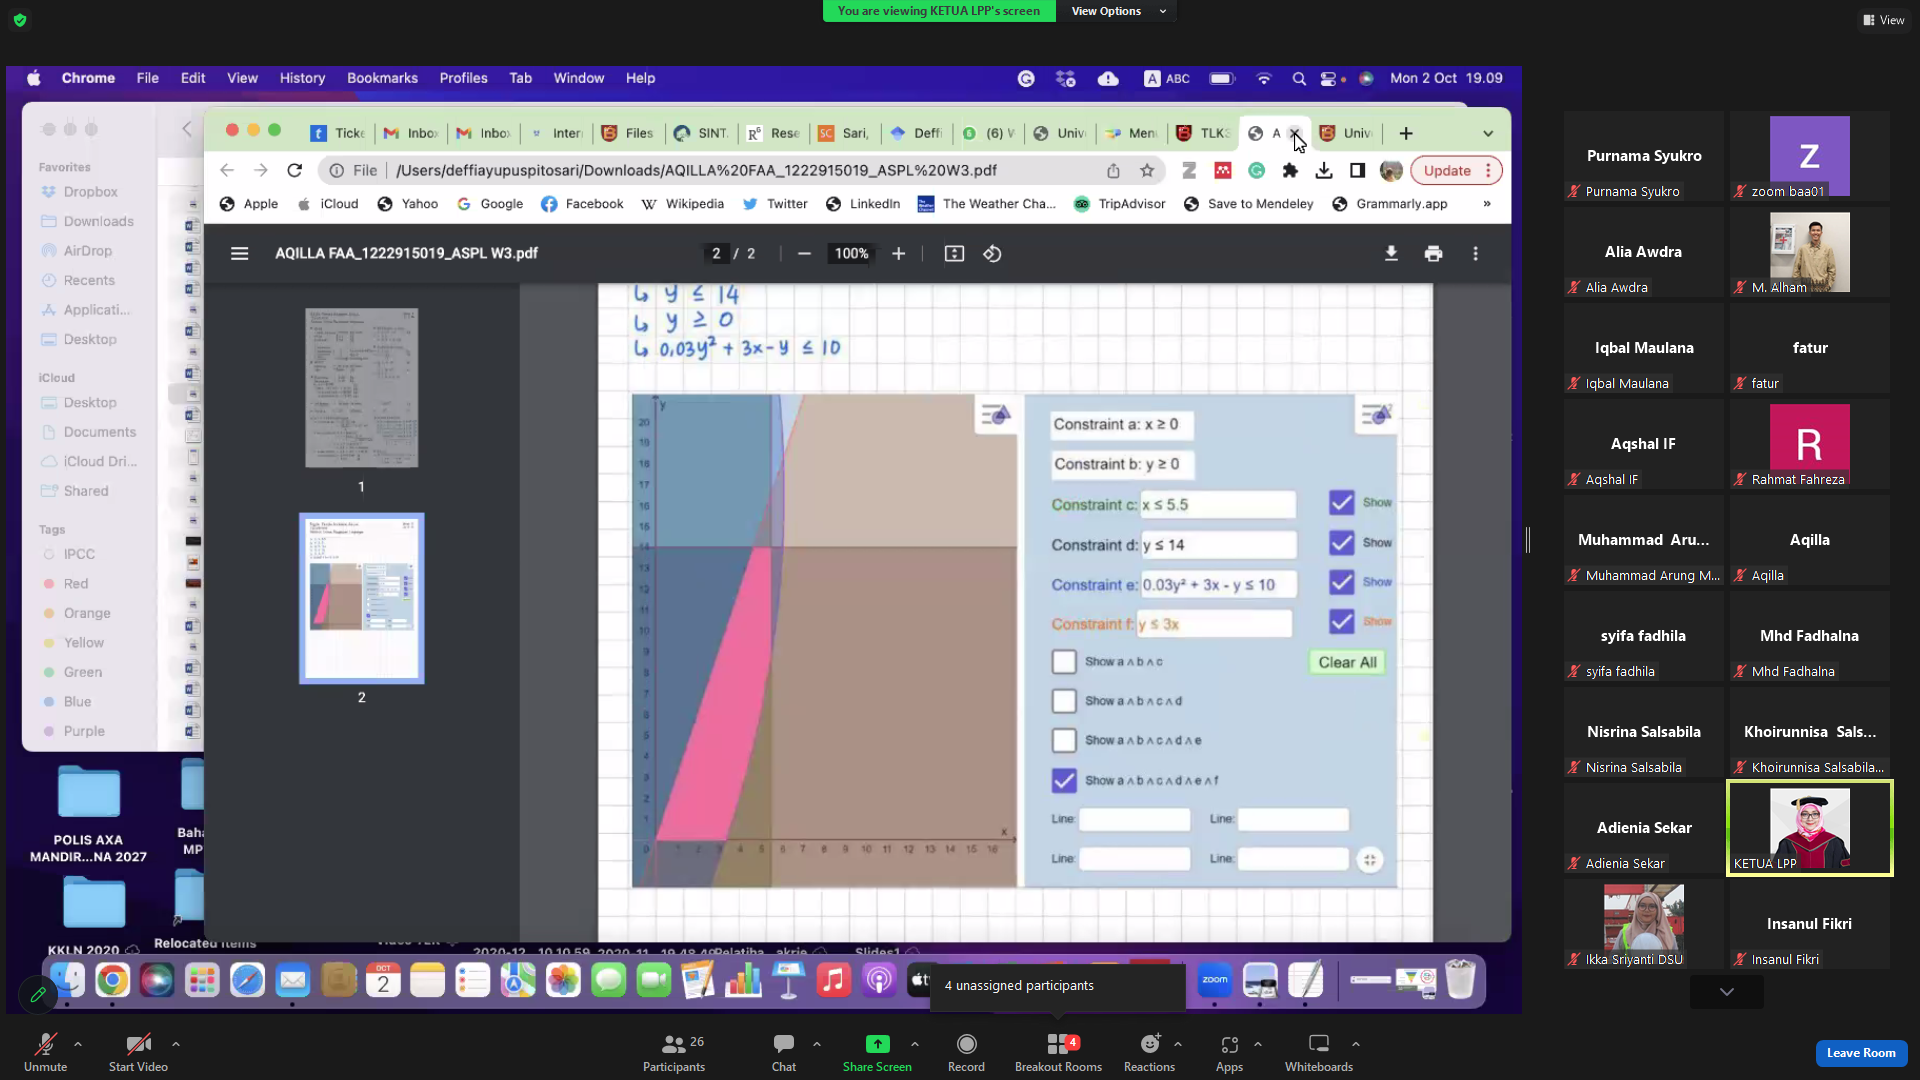Viewport: 1920px width, 1080px height.
Task: Toggle Show checkbox for Constraint e
Action: [1341, 582]
